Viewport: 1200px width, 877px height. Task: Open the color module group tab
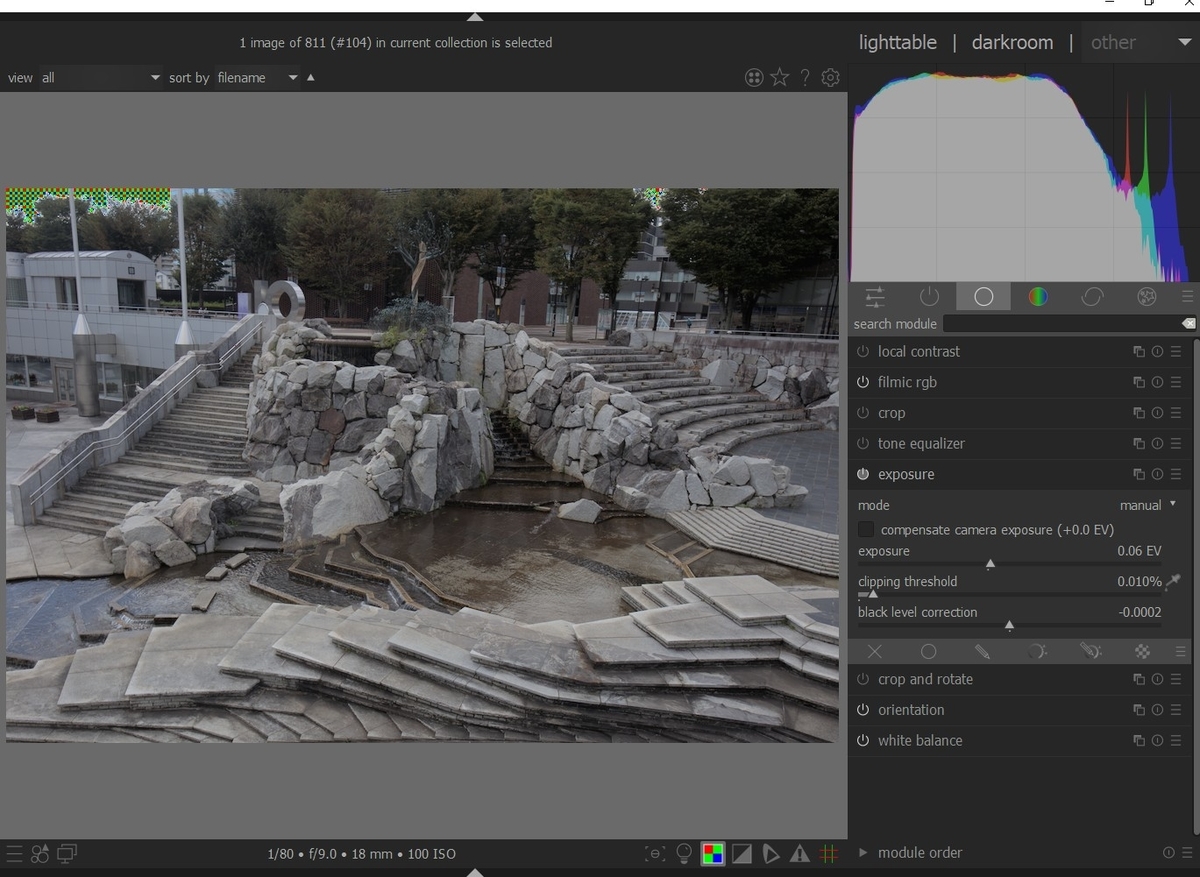coord(1038,296)
